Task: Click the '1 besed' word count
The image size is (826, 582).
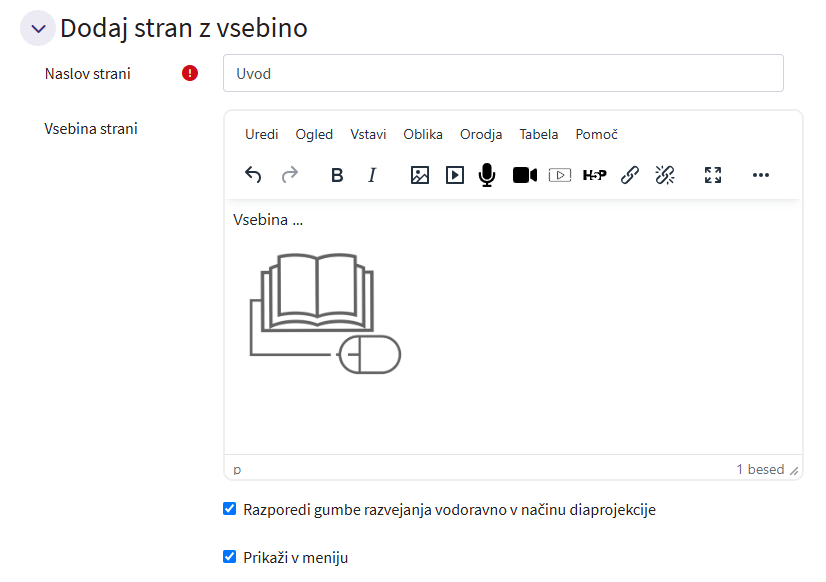Action: (x=760, y=469)
